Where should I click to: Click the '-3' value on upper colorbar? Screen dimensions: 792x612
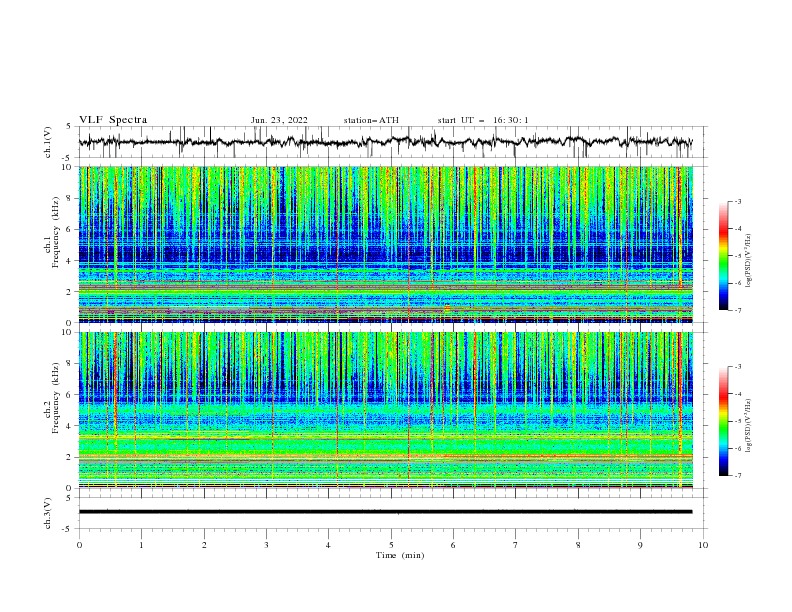click(737, 201)
